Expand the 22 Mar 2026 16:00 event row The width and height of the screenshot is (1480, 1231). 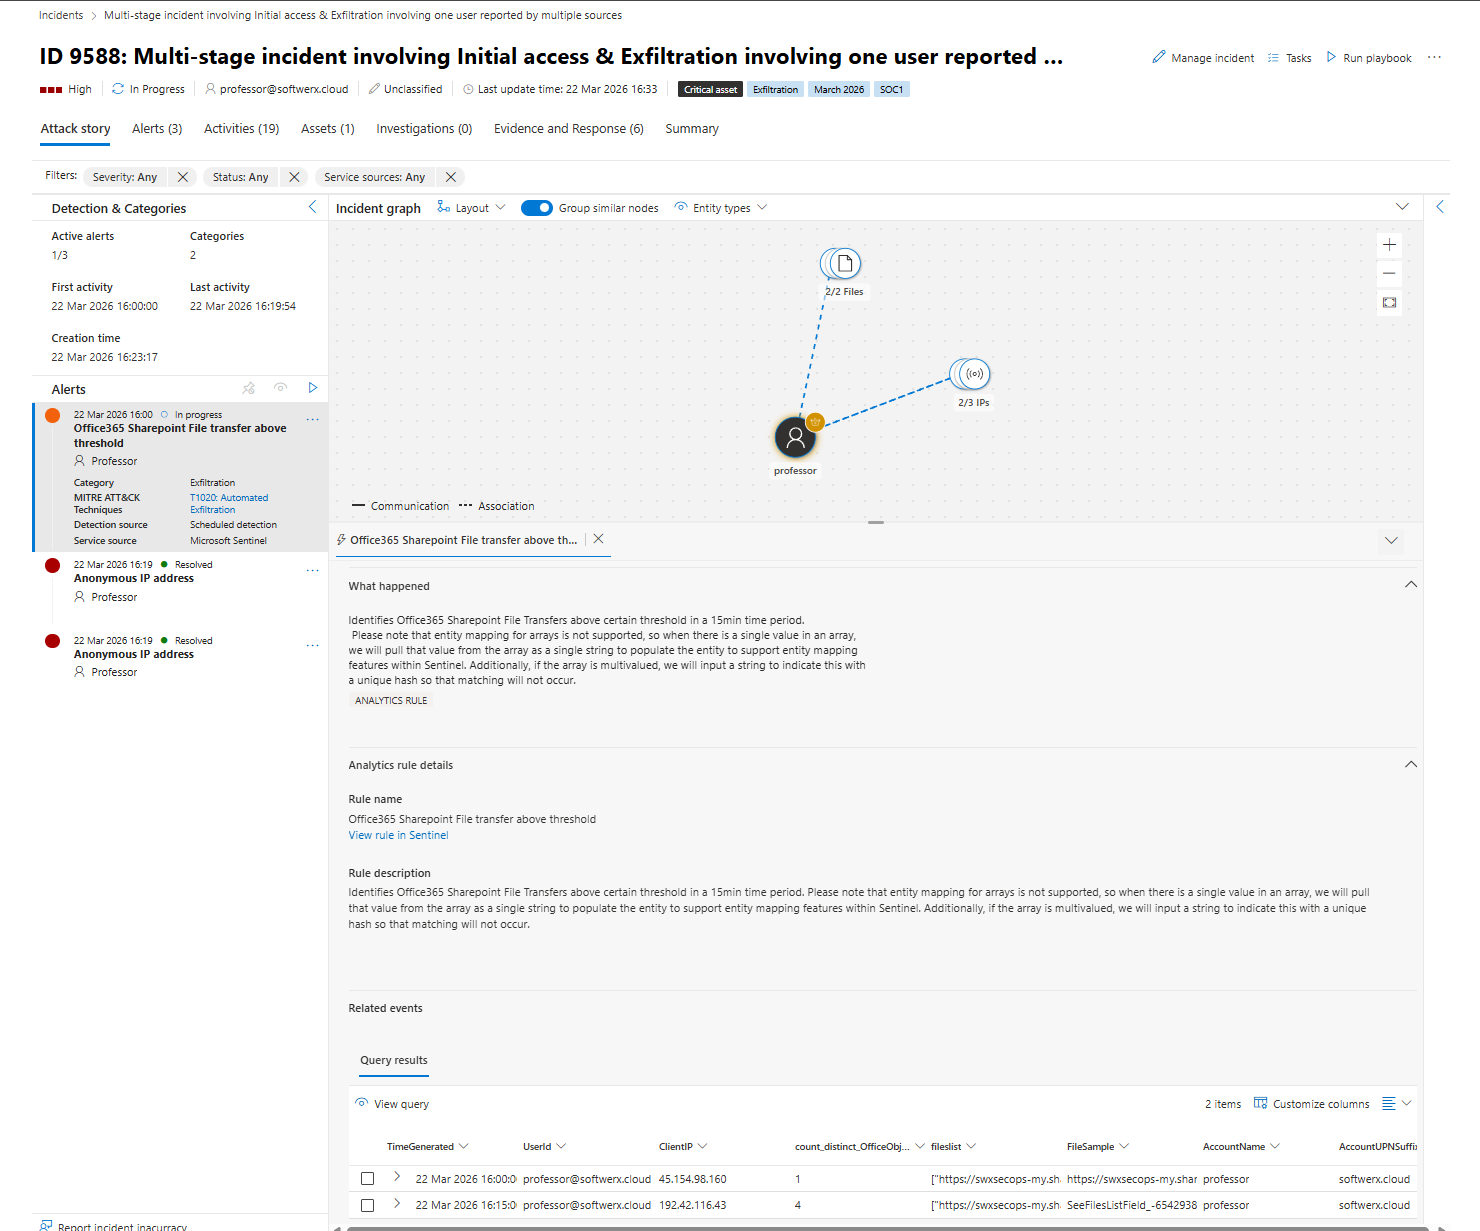[x=397, y=1177]
